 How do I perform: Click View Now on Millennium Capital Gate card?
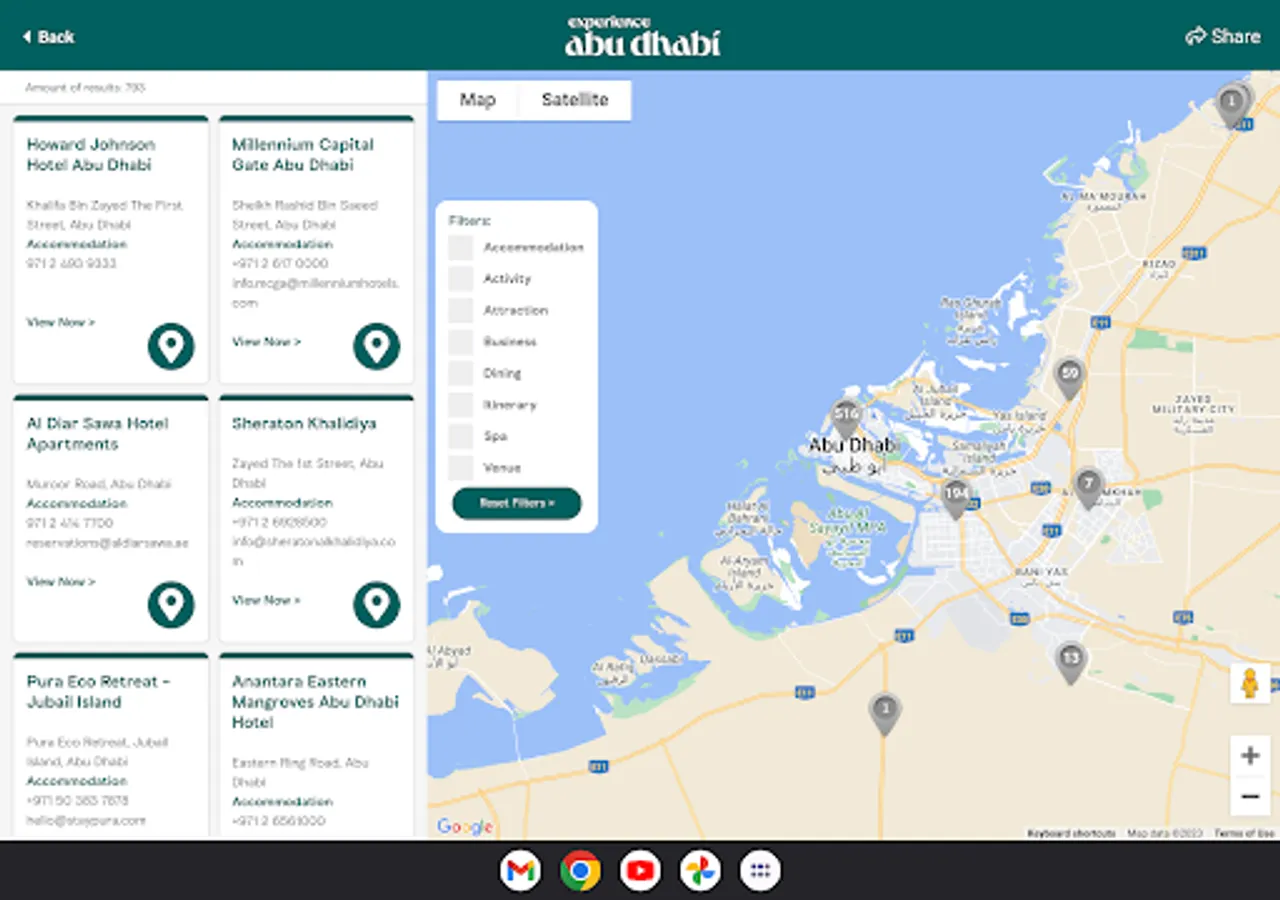[x=267, y=342]
